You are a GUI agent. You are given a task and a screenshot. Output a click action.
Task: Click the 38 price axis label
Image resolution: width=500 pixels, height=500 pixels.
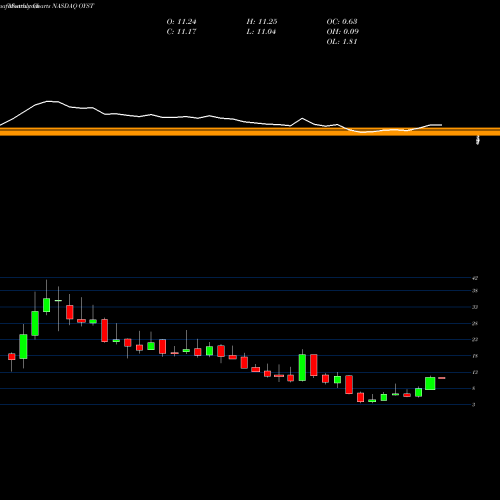click(x=475, y=291)
